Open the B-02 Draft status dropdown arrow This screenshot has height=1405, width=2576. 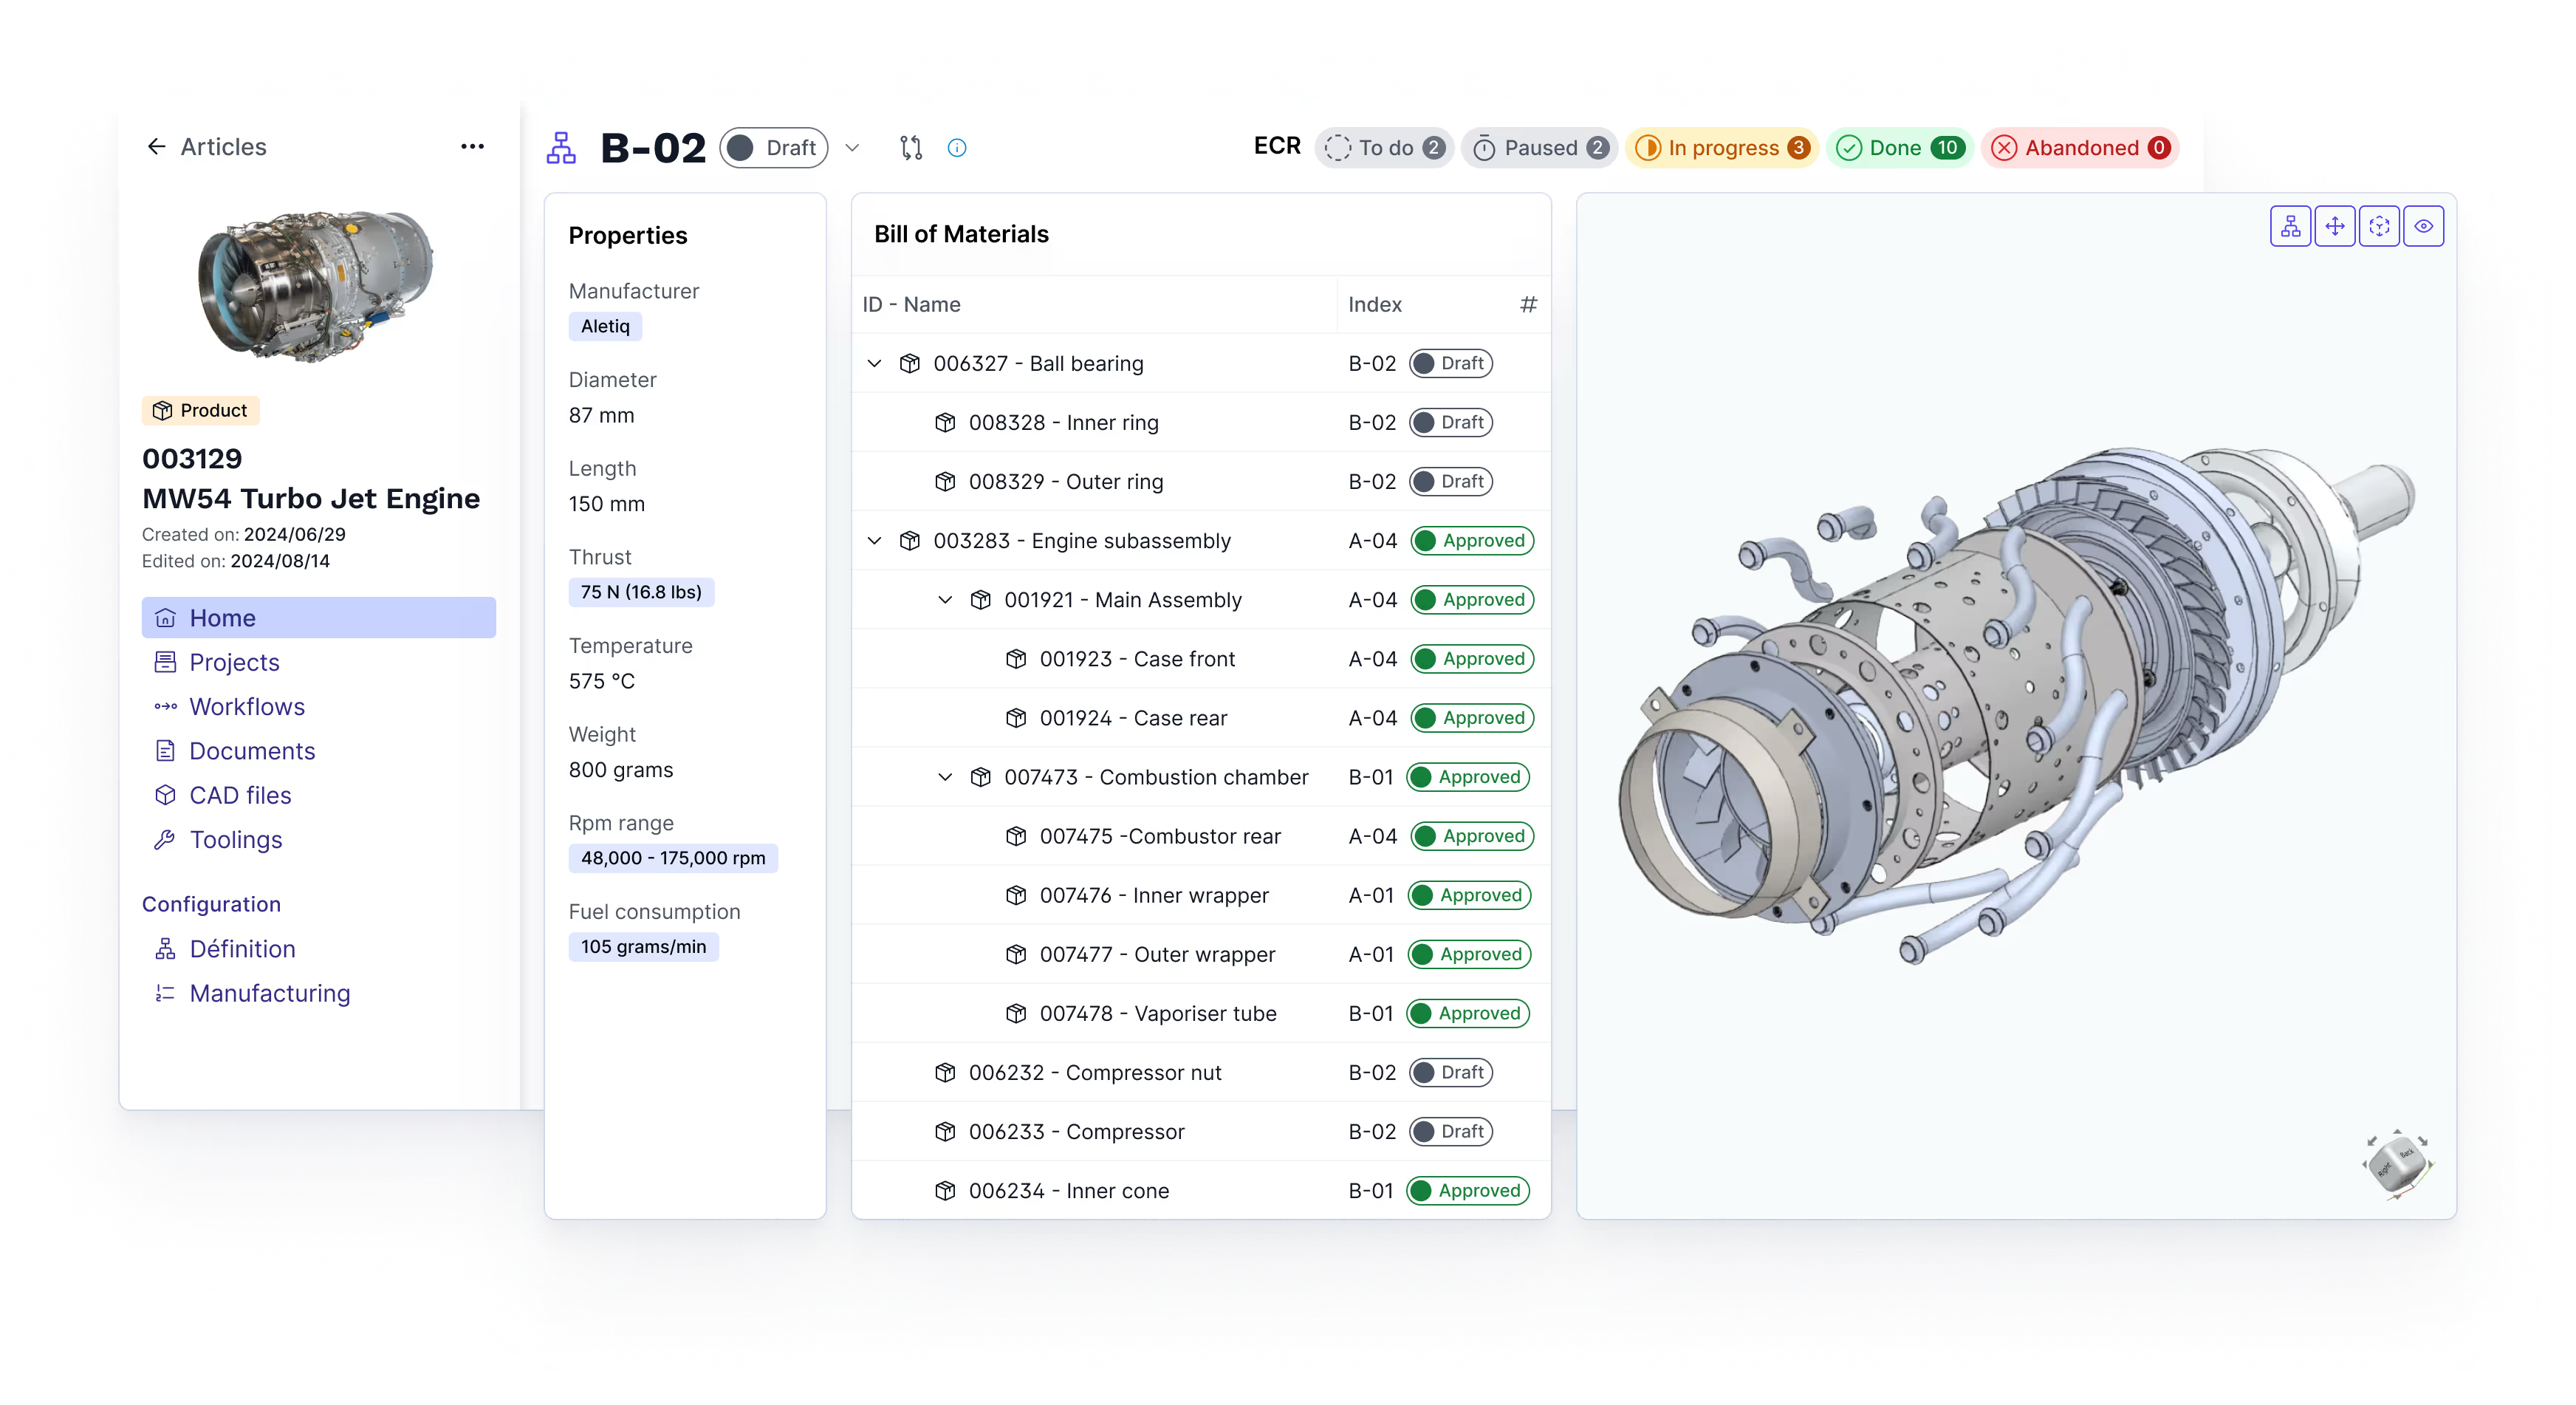point(852,148)
